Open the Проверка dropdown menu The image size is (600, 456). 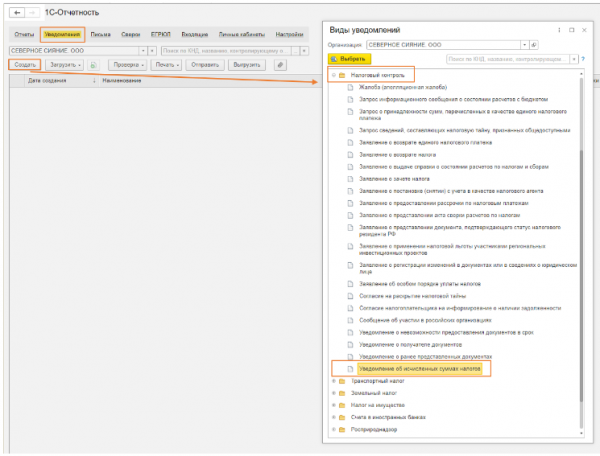click(127, 65)
